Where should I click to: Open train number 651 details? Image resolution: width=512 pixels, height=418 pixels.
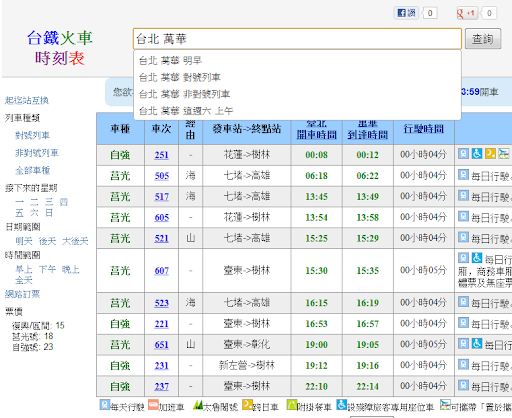coord(161,345)
